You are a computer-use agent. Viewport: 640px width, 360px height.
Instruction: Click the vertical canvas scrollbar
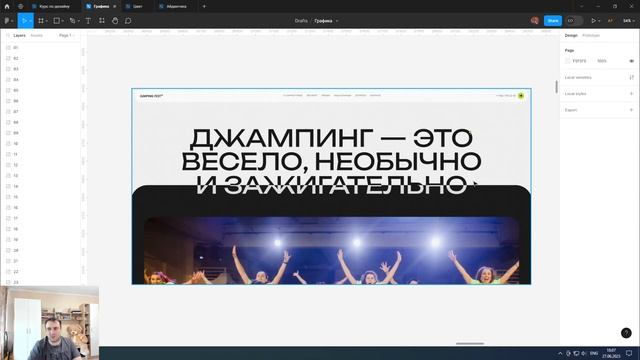556,87
